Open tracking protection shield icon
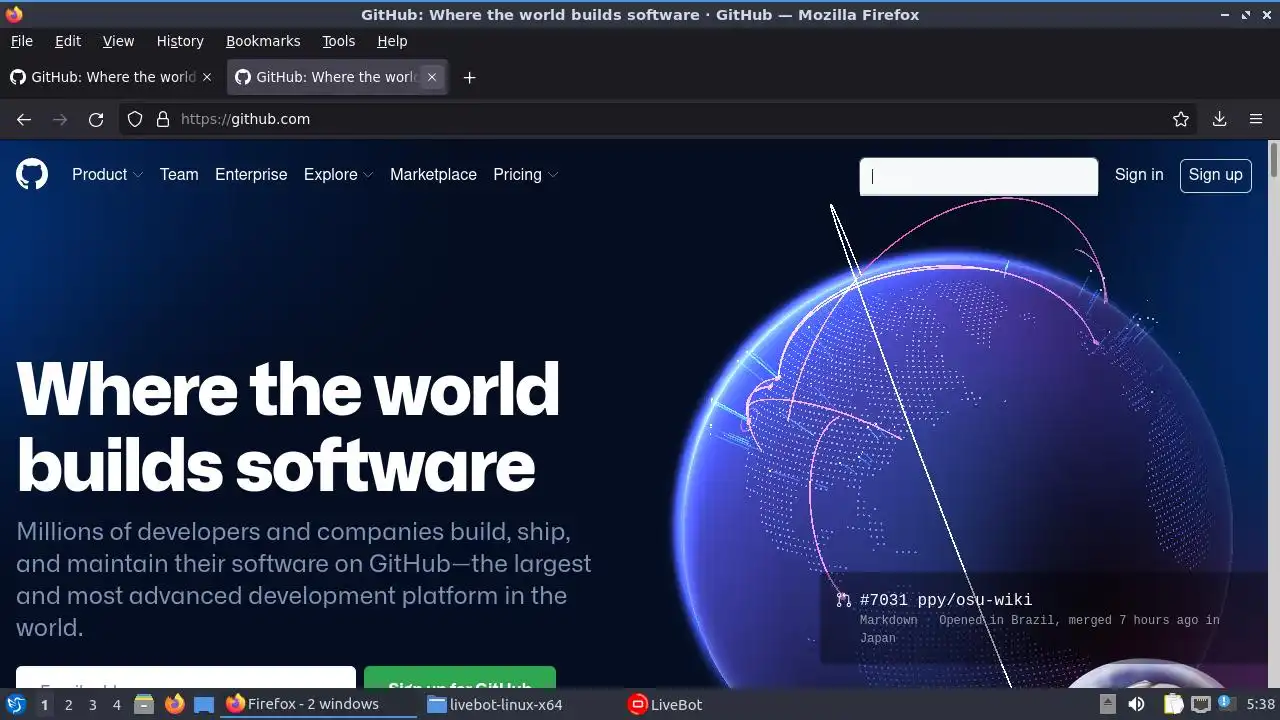Viewport: 1280px width, 720px height. click(x=135, y=119)
